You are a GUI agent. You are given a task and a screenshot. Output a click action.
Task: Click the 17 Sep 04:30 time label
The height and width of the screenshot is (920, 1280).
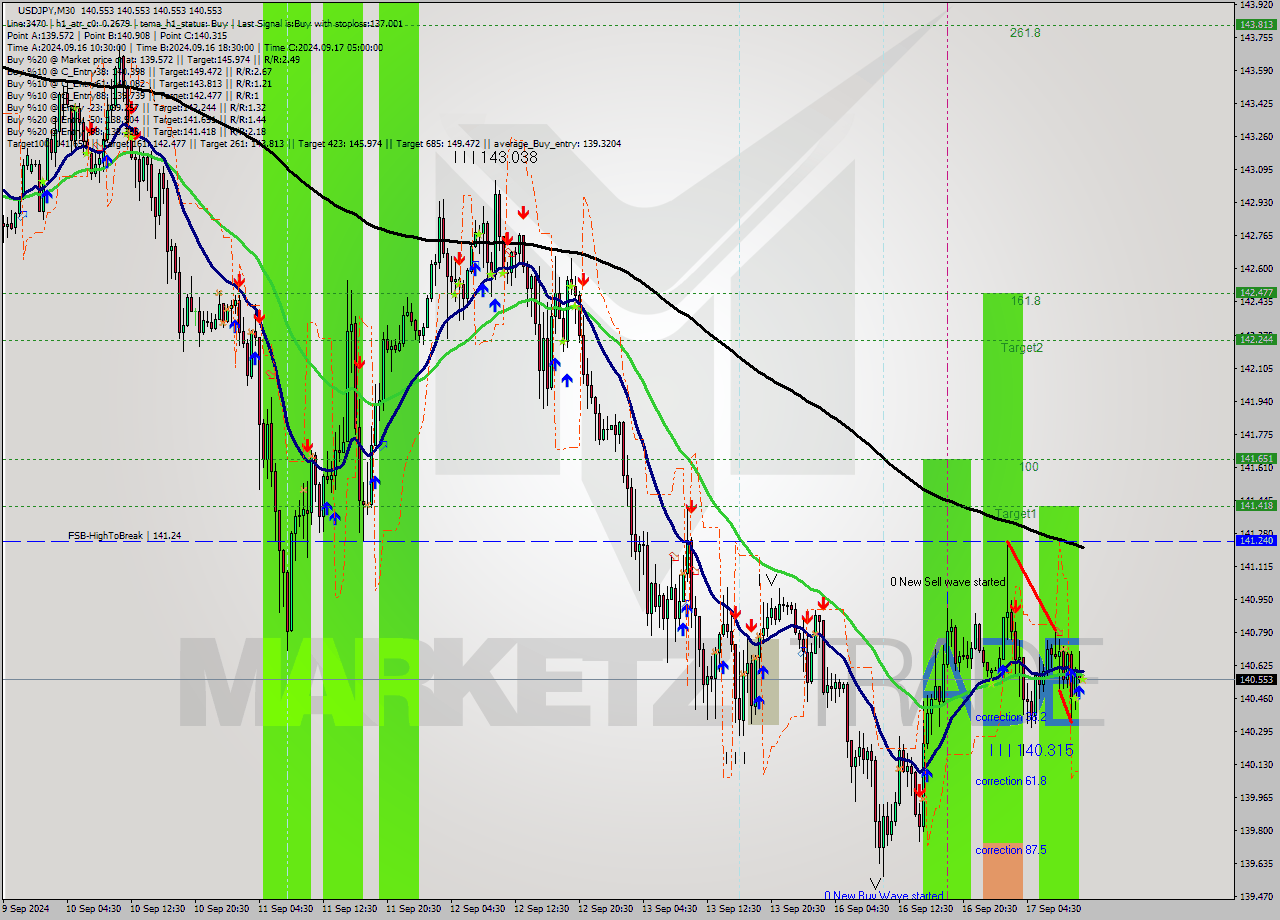pyautogui.click(x=1053, y=909)
